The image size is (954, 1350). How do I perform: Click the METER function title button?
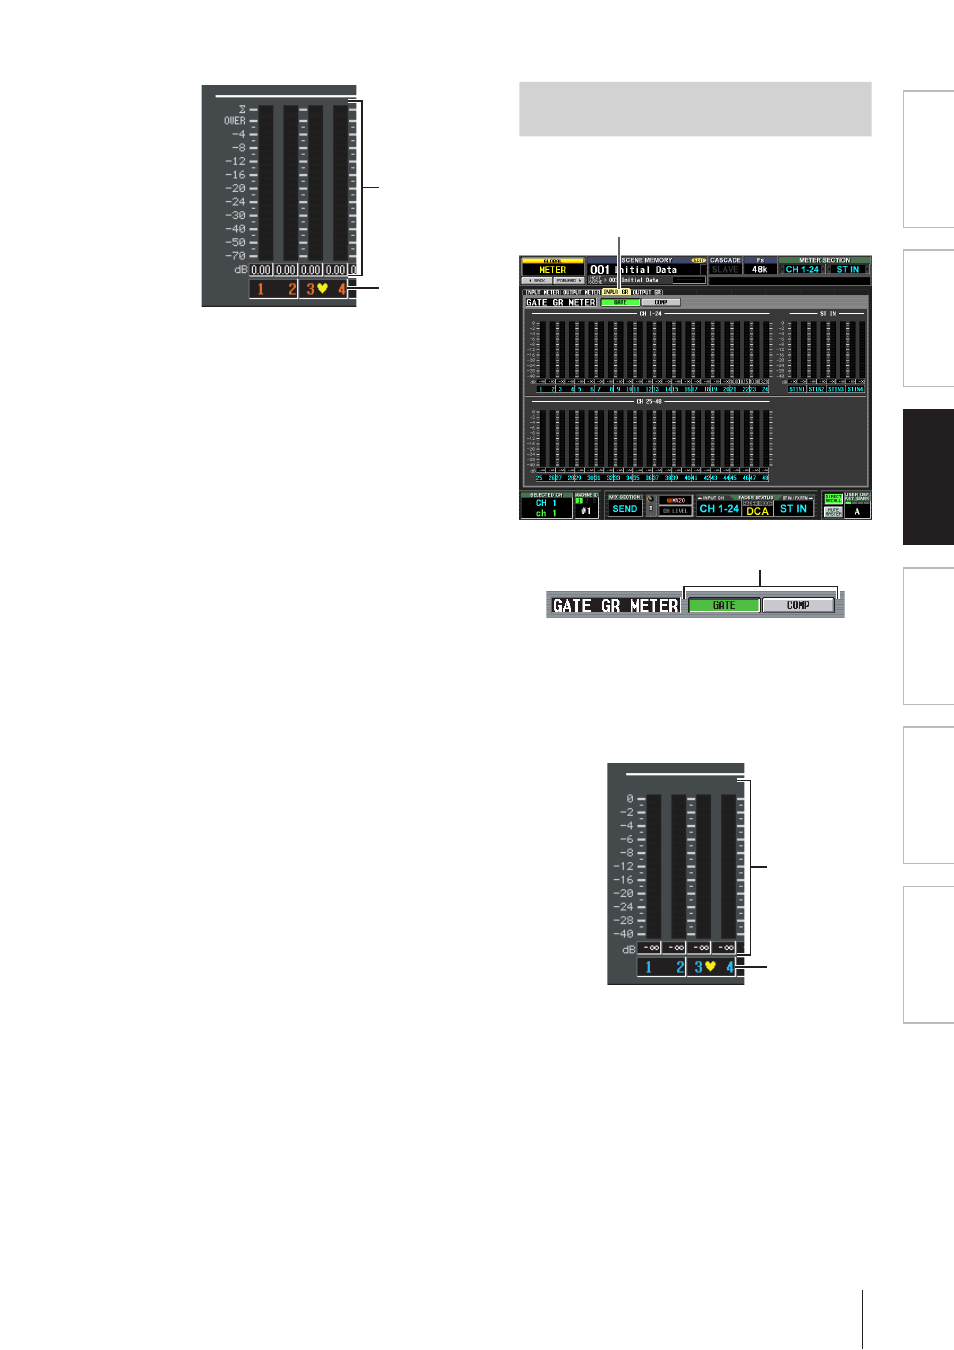pos(552,269)
